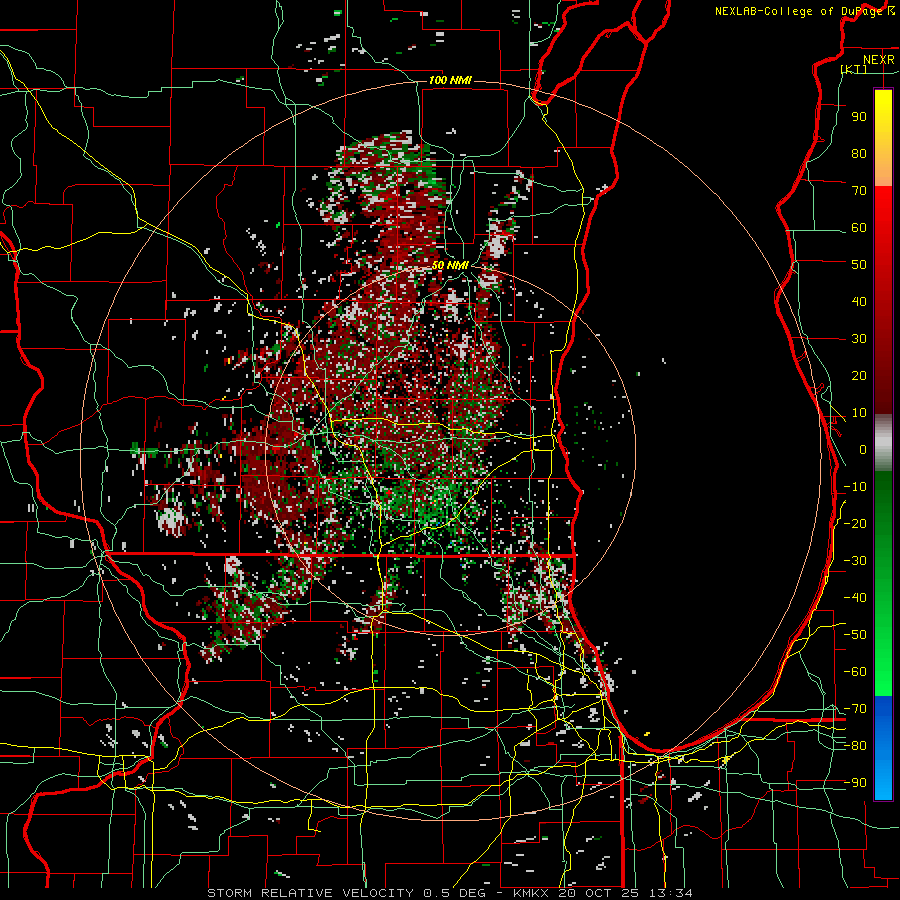Click the -20 value on velocity scale
The image size is (900, 900).
click(855, 523)
